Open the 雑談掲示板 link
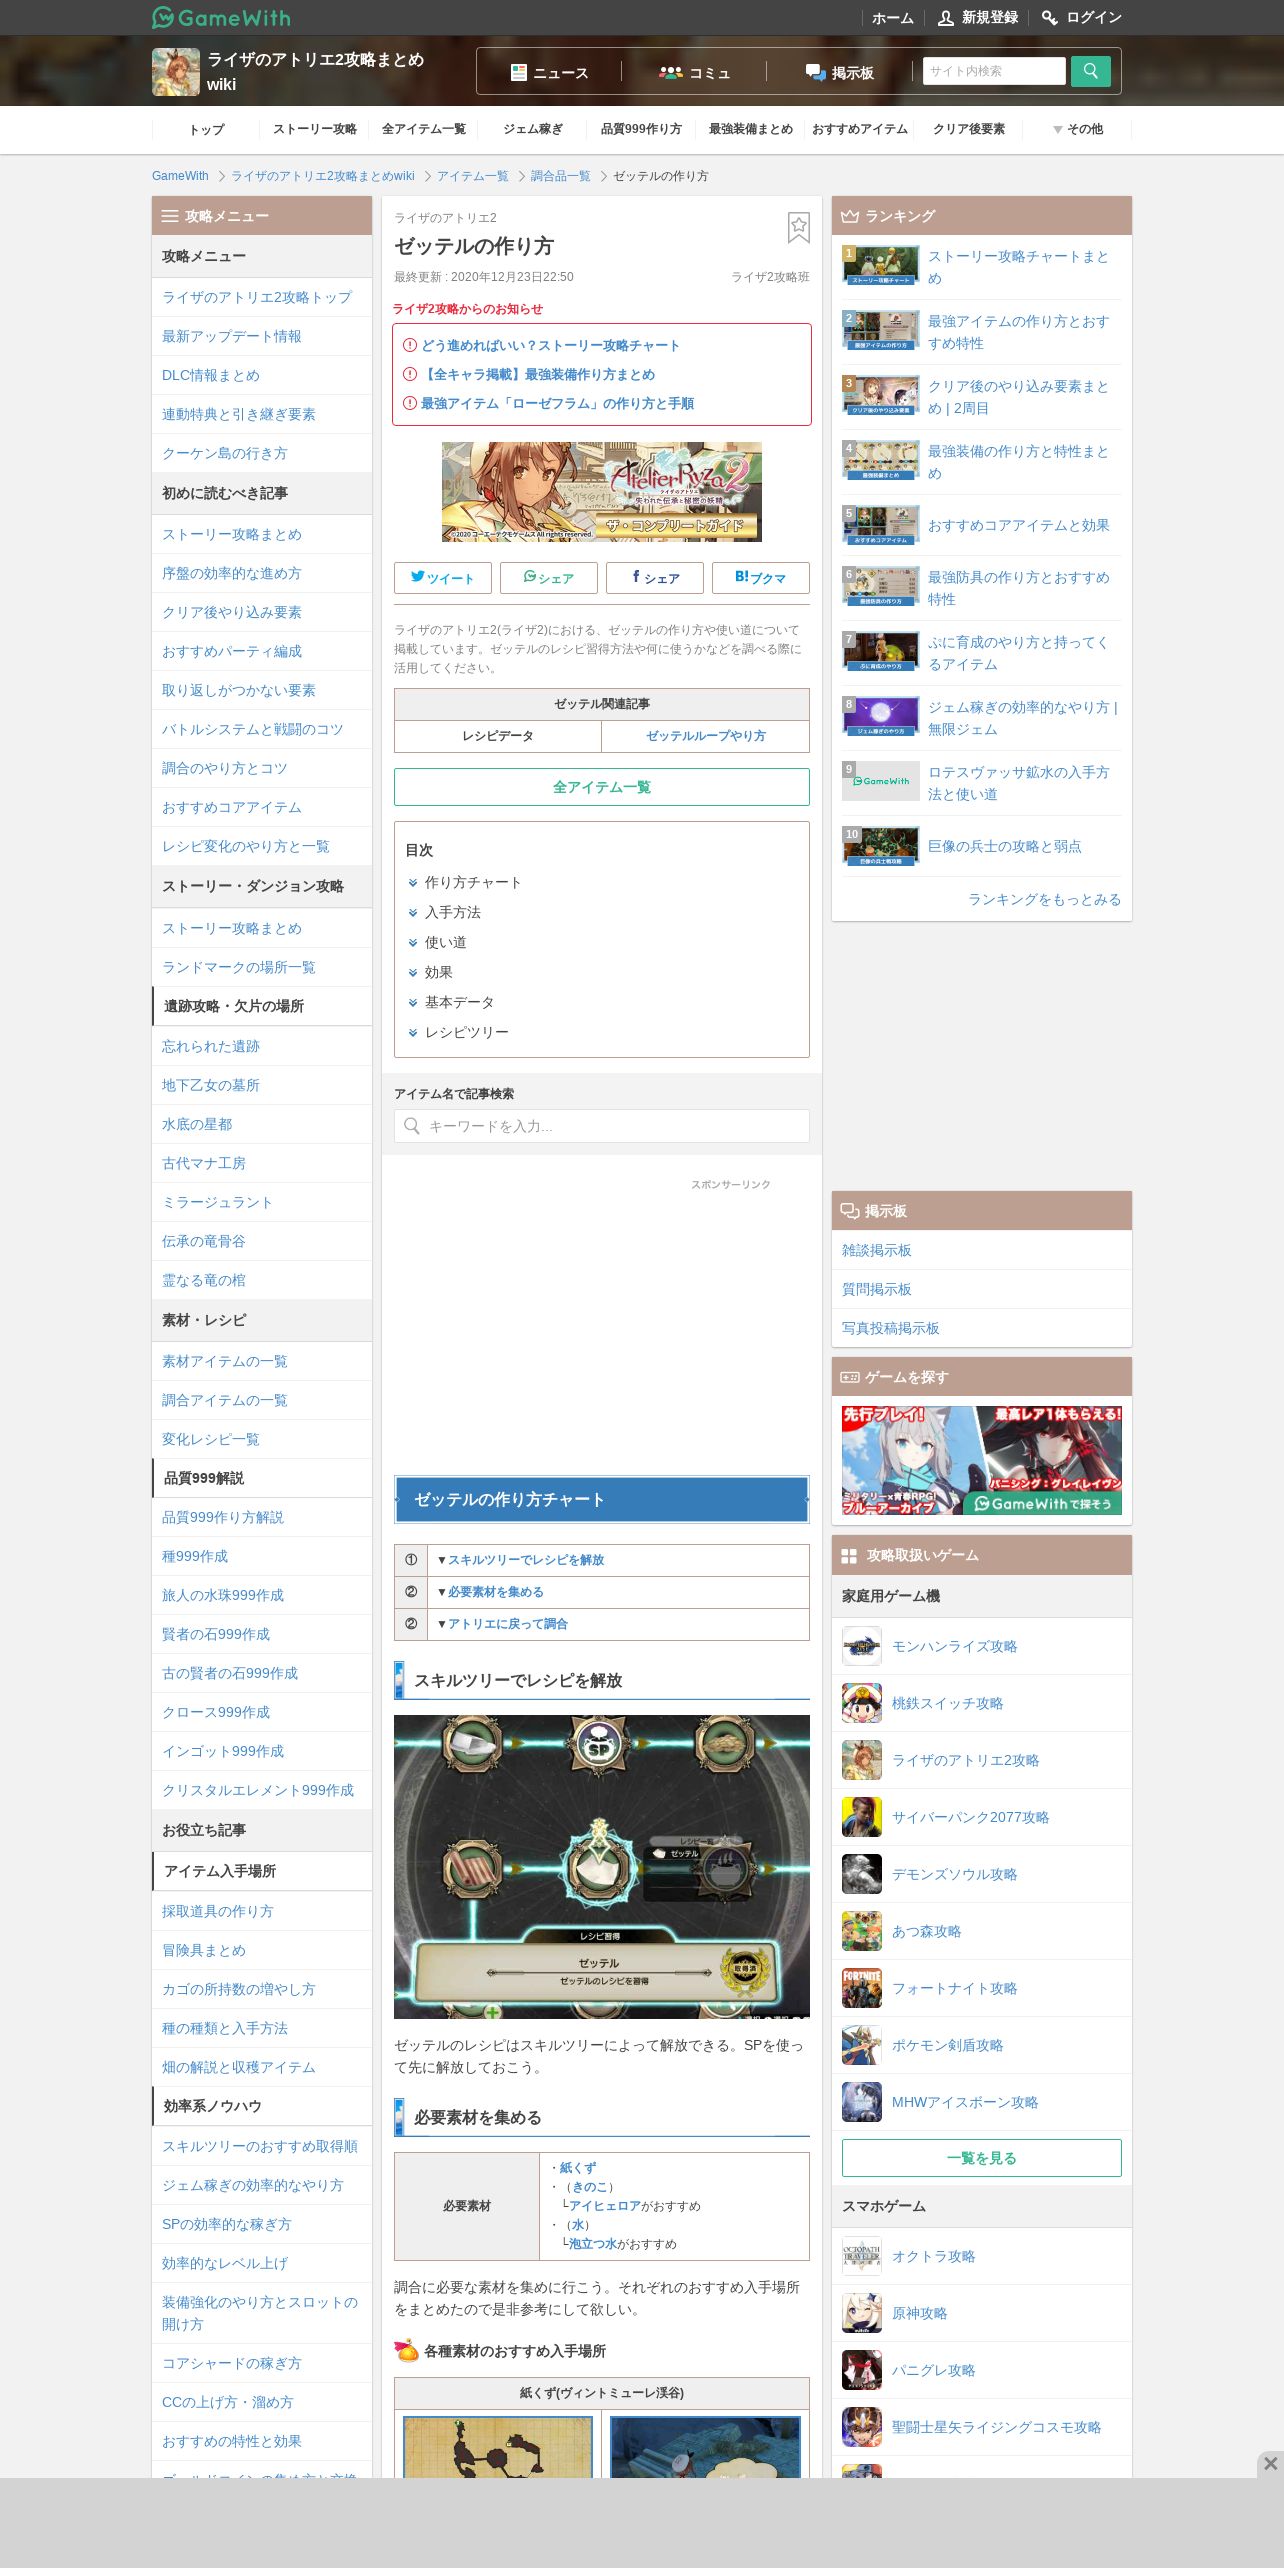 click(877, 1250)
